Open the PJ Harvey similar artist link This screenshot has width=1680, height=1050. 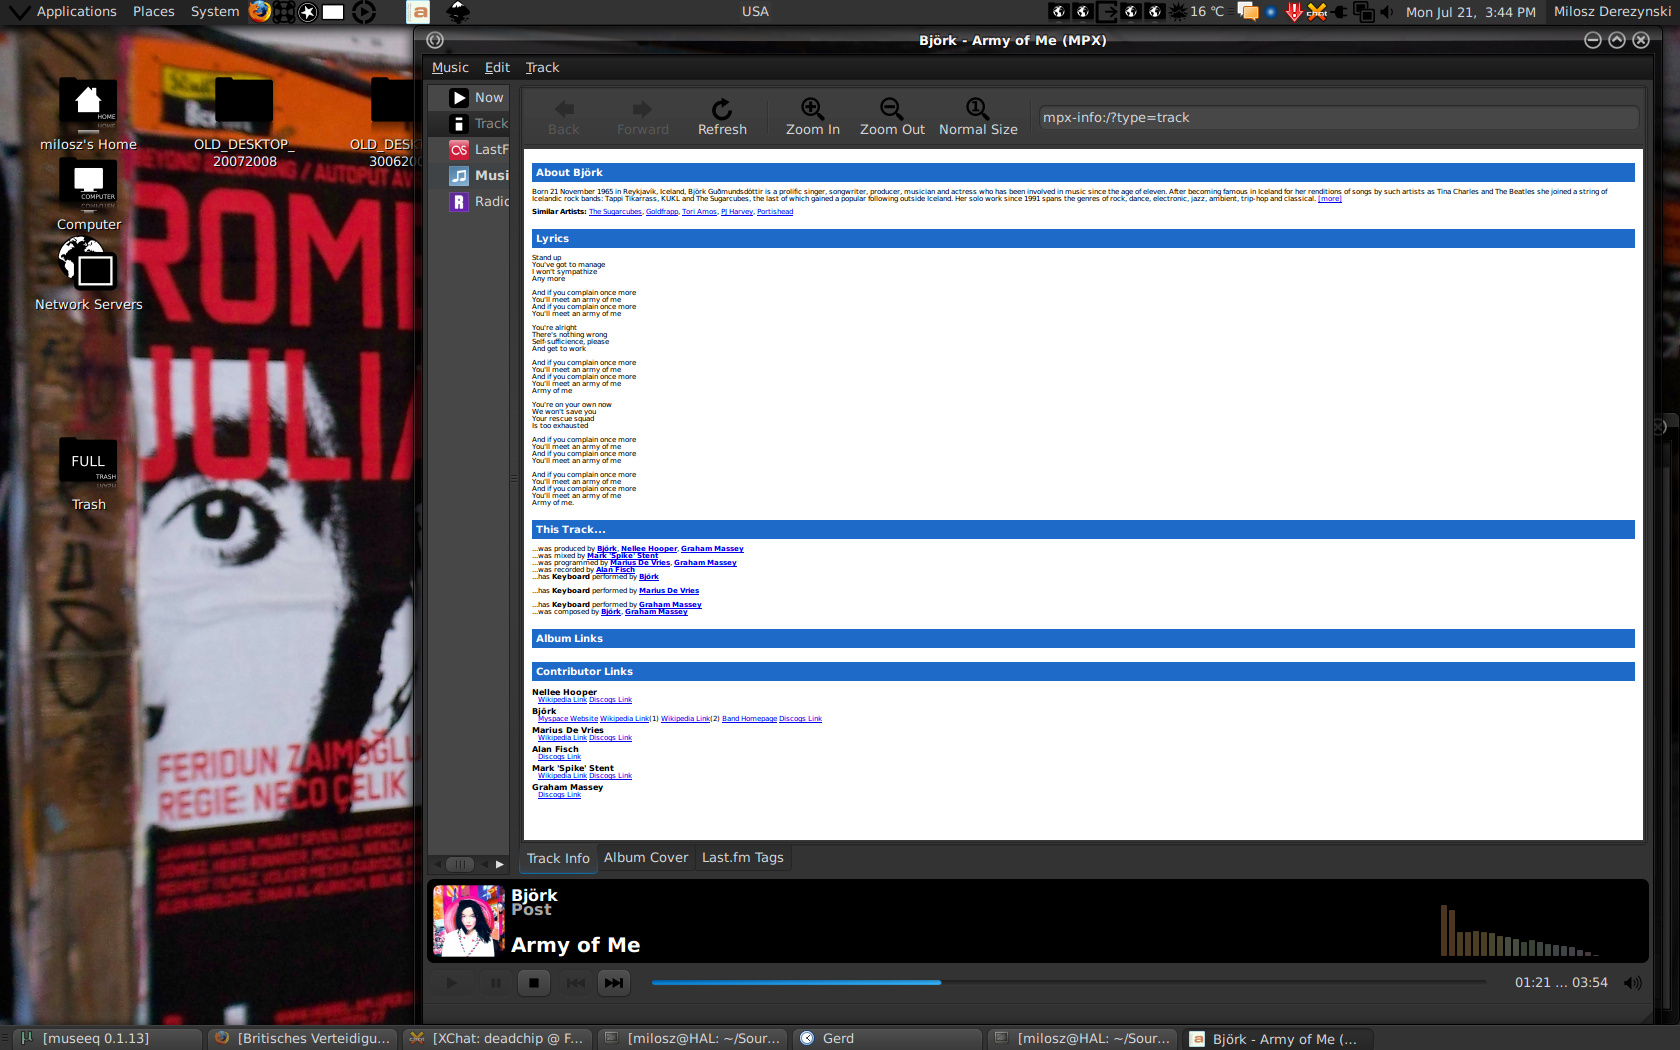[x=737, y=212]
